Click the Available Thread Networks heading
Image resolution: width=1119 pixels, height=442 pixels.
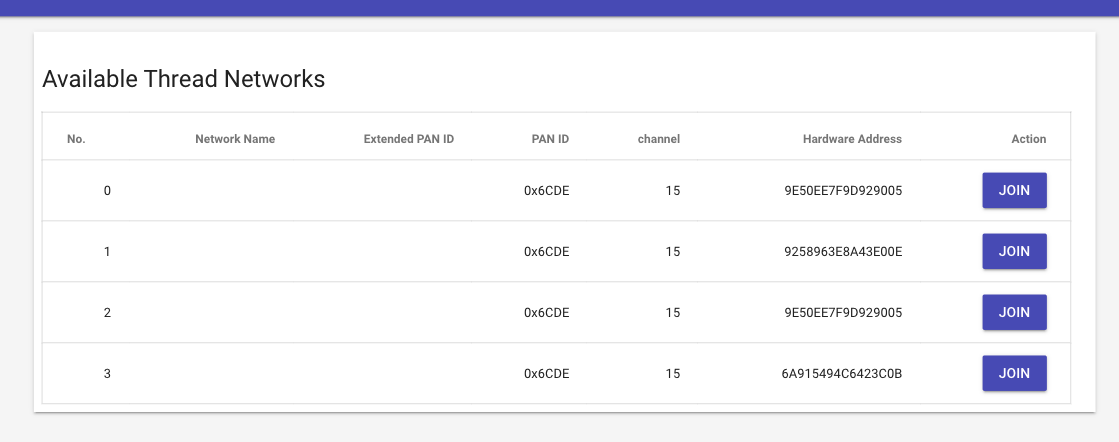tap(183, 79)
